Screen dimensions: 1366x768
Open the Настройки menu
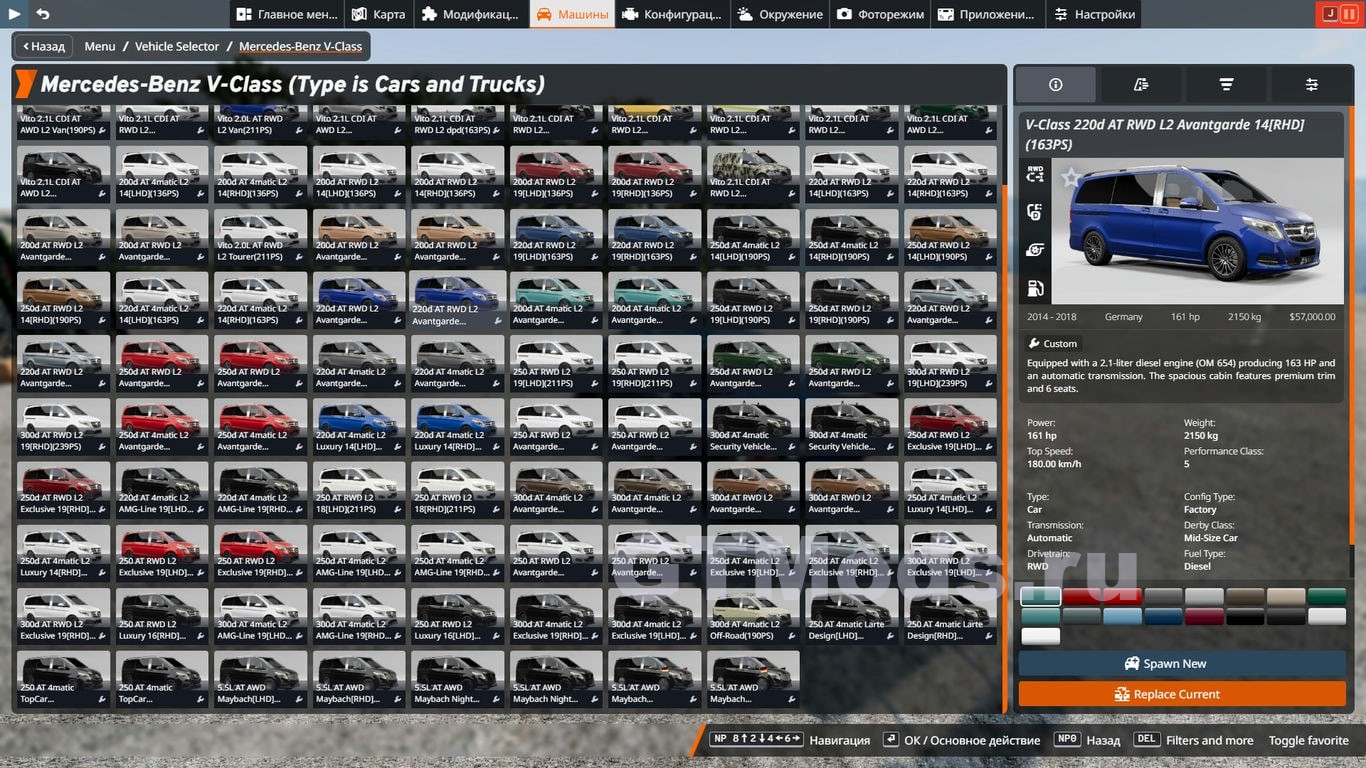[x=1093, y=14]
